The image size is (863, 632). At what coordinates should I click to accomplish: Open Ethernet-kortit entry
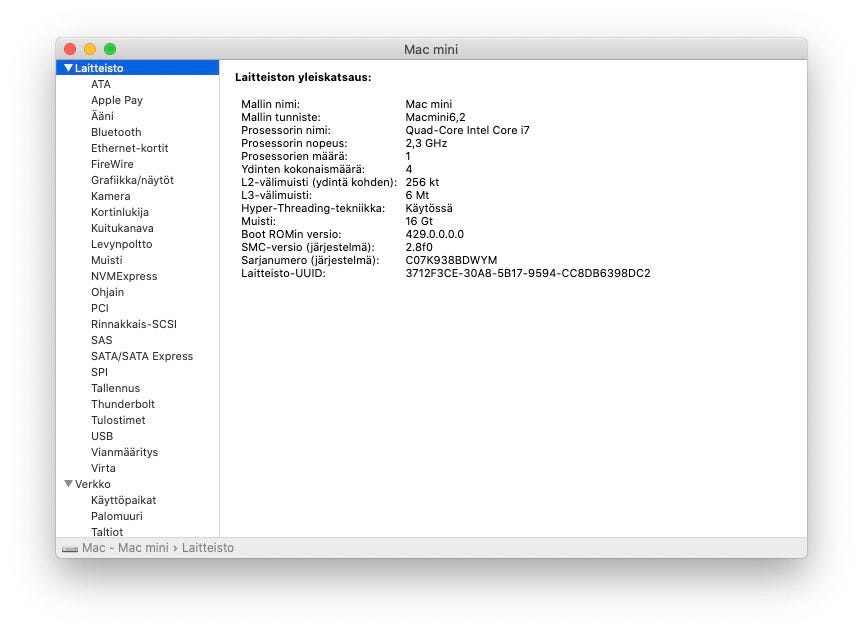129,148
